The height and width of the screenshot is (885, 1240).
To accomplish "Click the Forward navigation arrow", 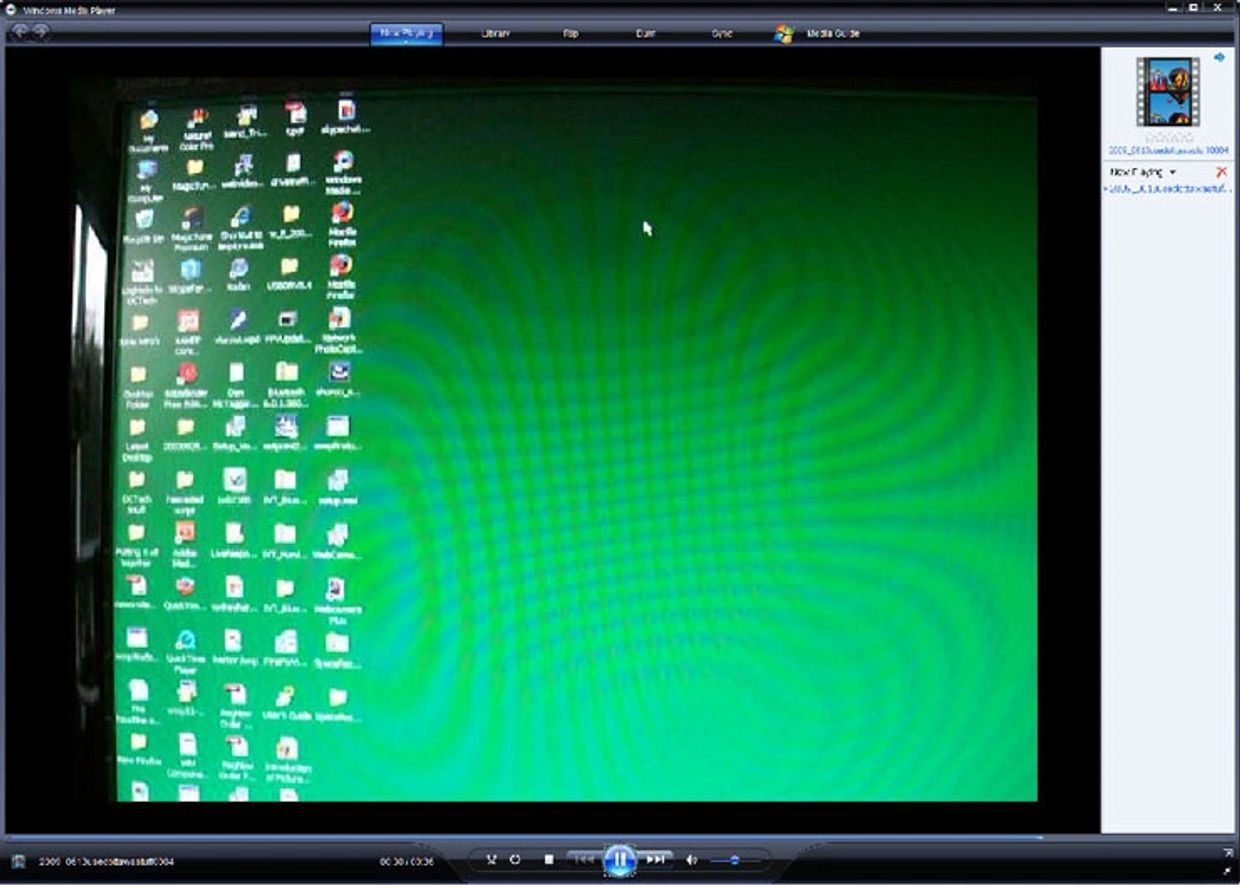I will click(41, 32).
